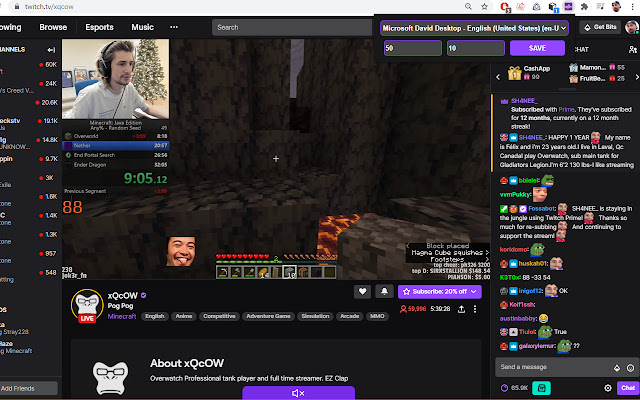Viewport: 640px width, 400px height.
Task: Click the Add Friends search box
Action: (x=28, y=388)
